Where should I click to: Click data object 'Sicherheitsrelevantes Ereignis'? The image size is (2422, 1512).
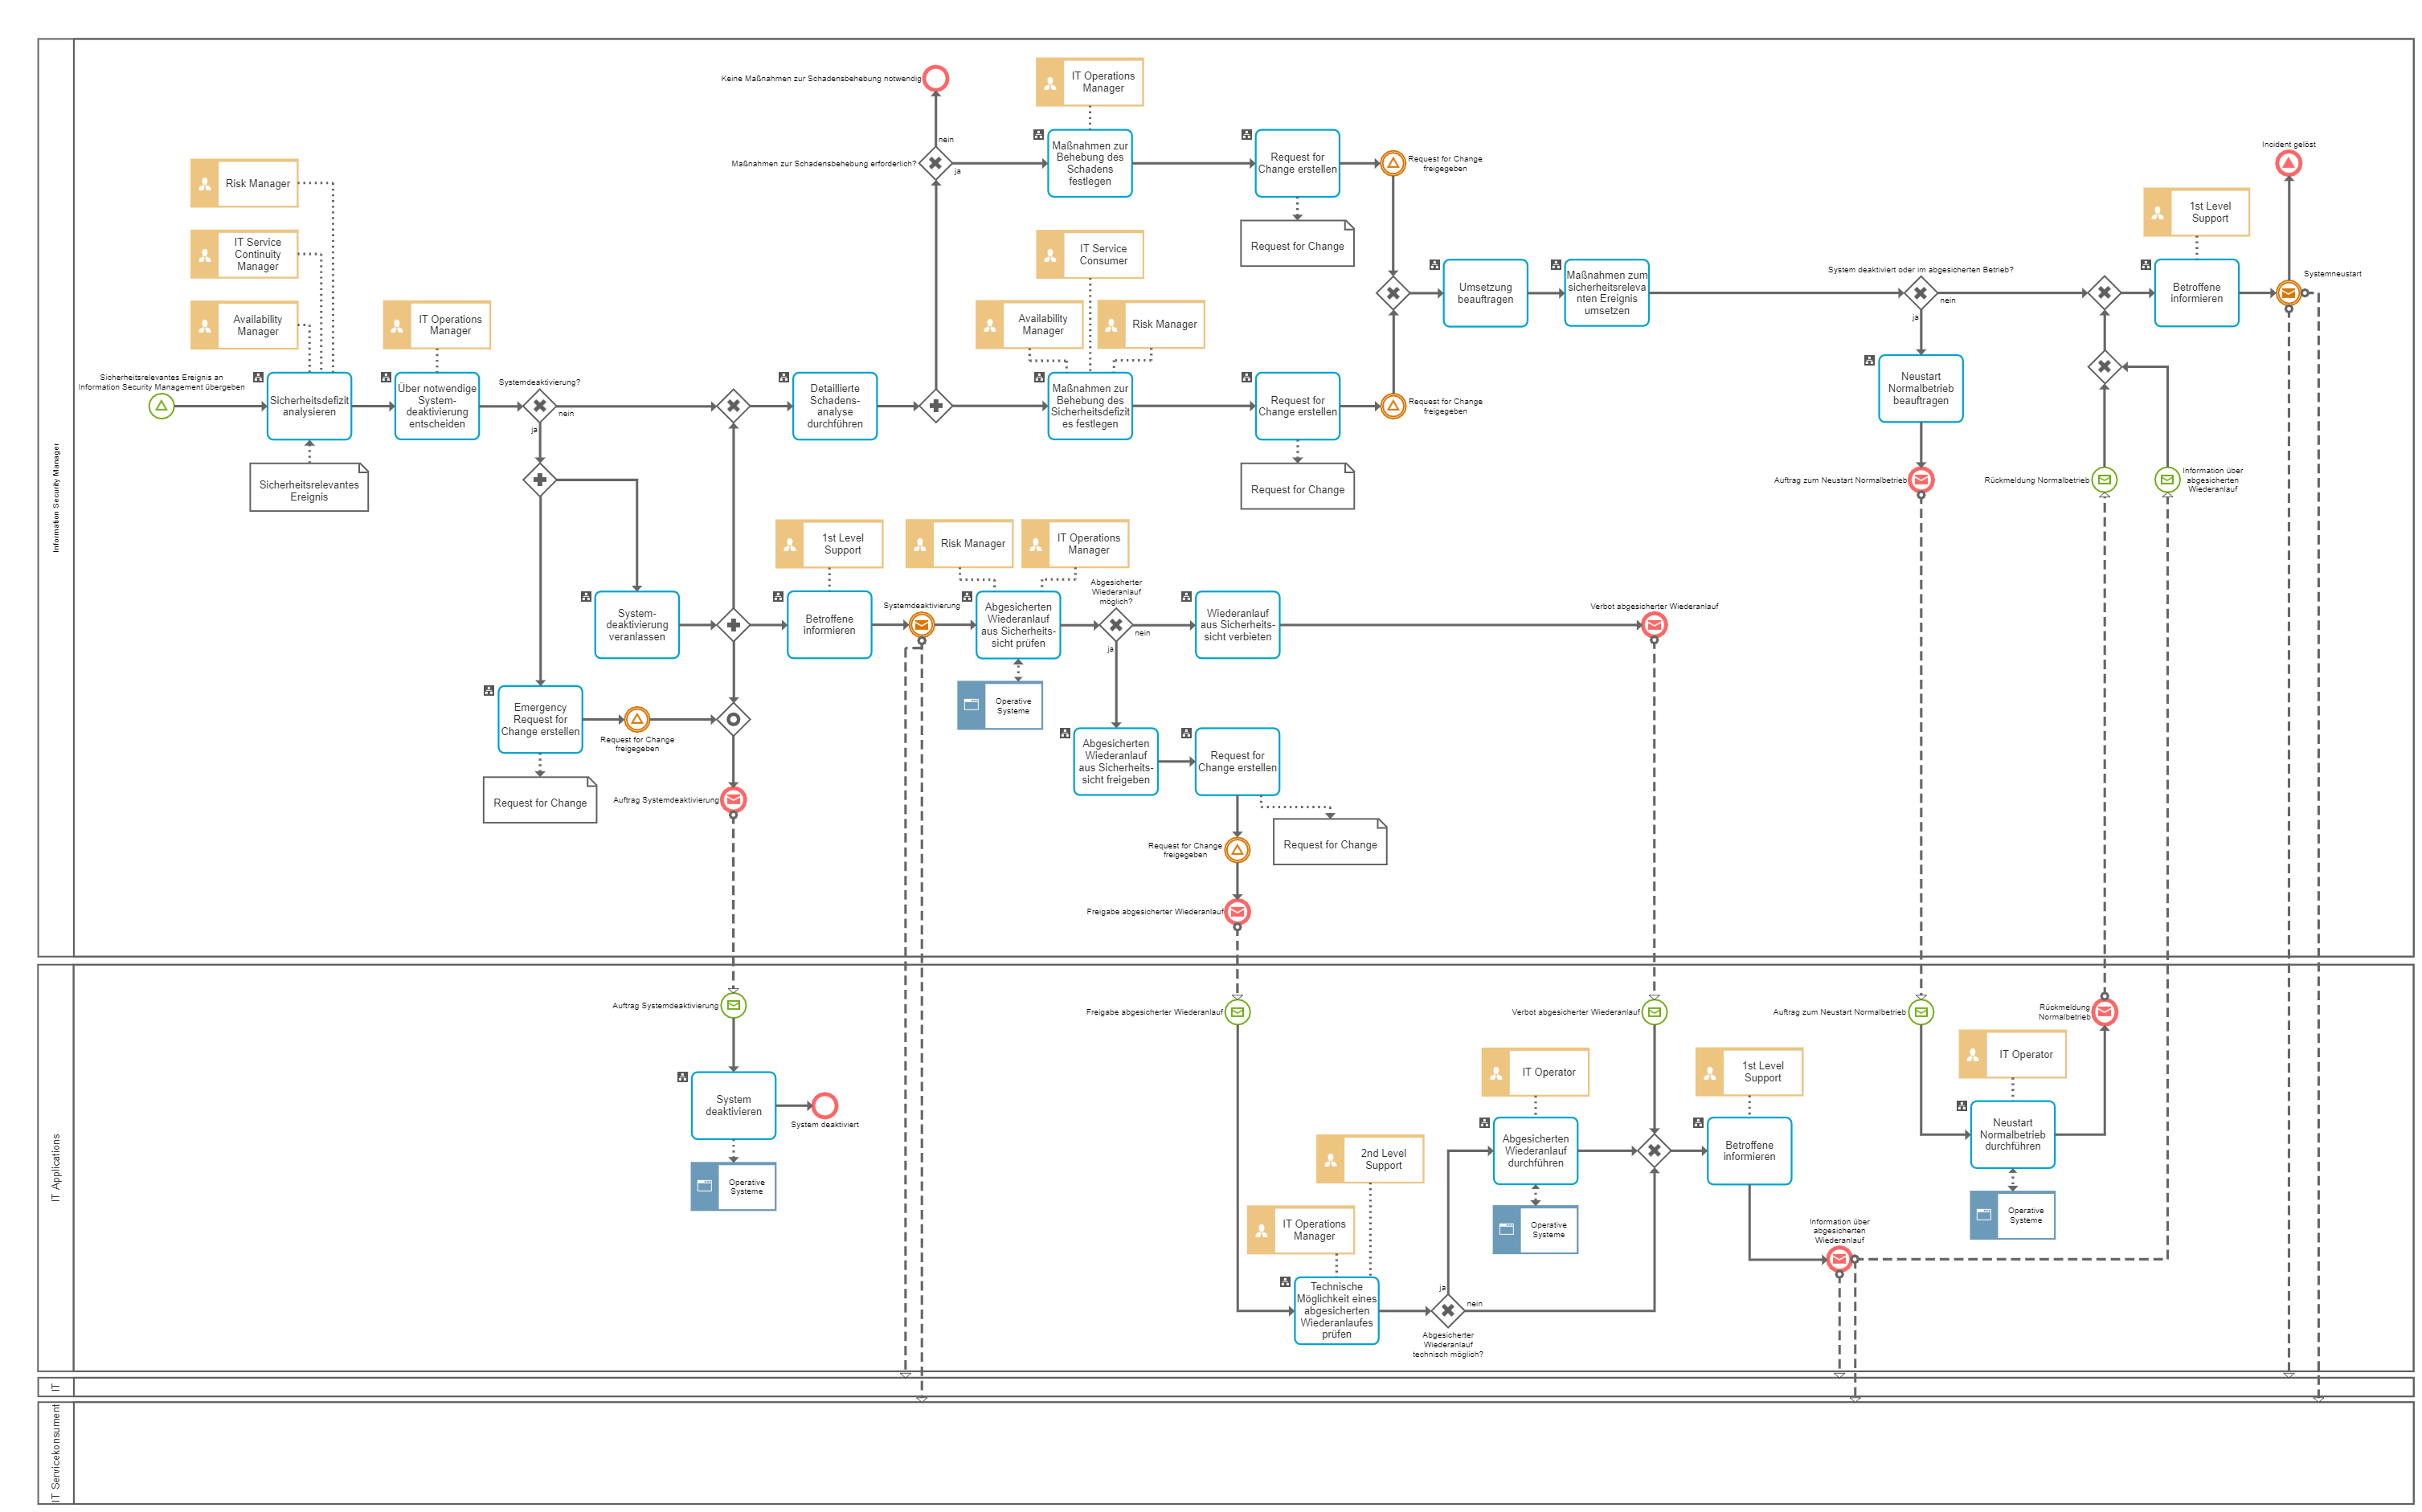pos(309,487)
